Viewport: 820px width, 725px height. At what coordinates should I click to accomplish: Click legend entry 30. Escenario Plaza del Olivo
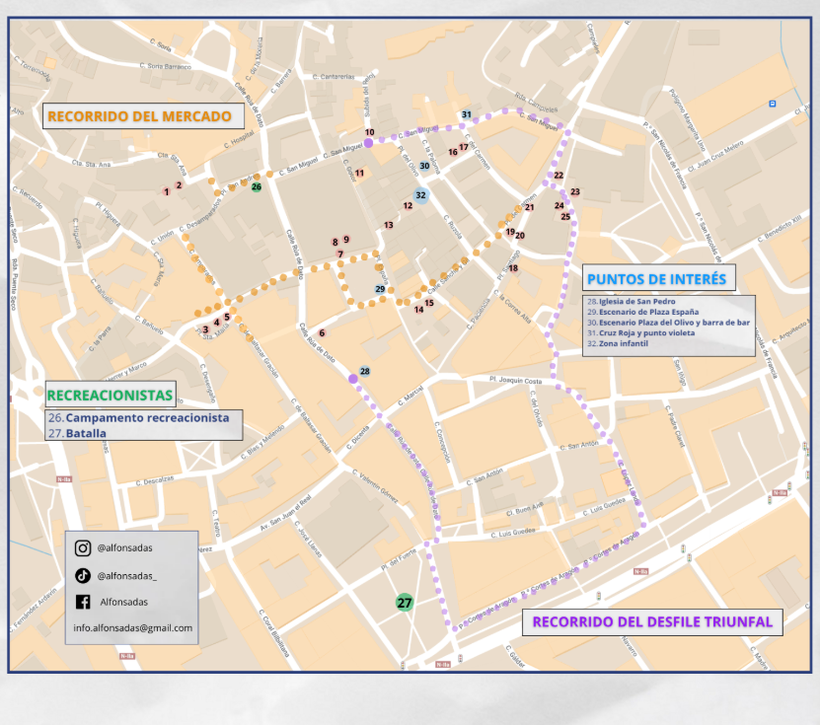[668, 322]
